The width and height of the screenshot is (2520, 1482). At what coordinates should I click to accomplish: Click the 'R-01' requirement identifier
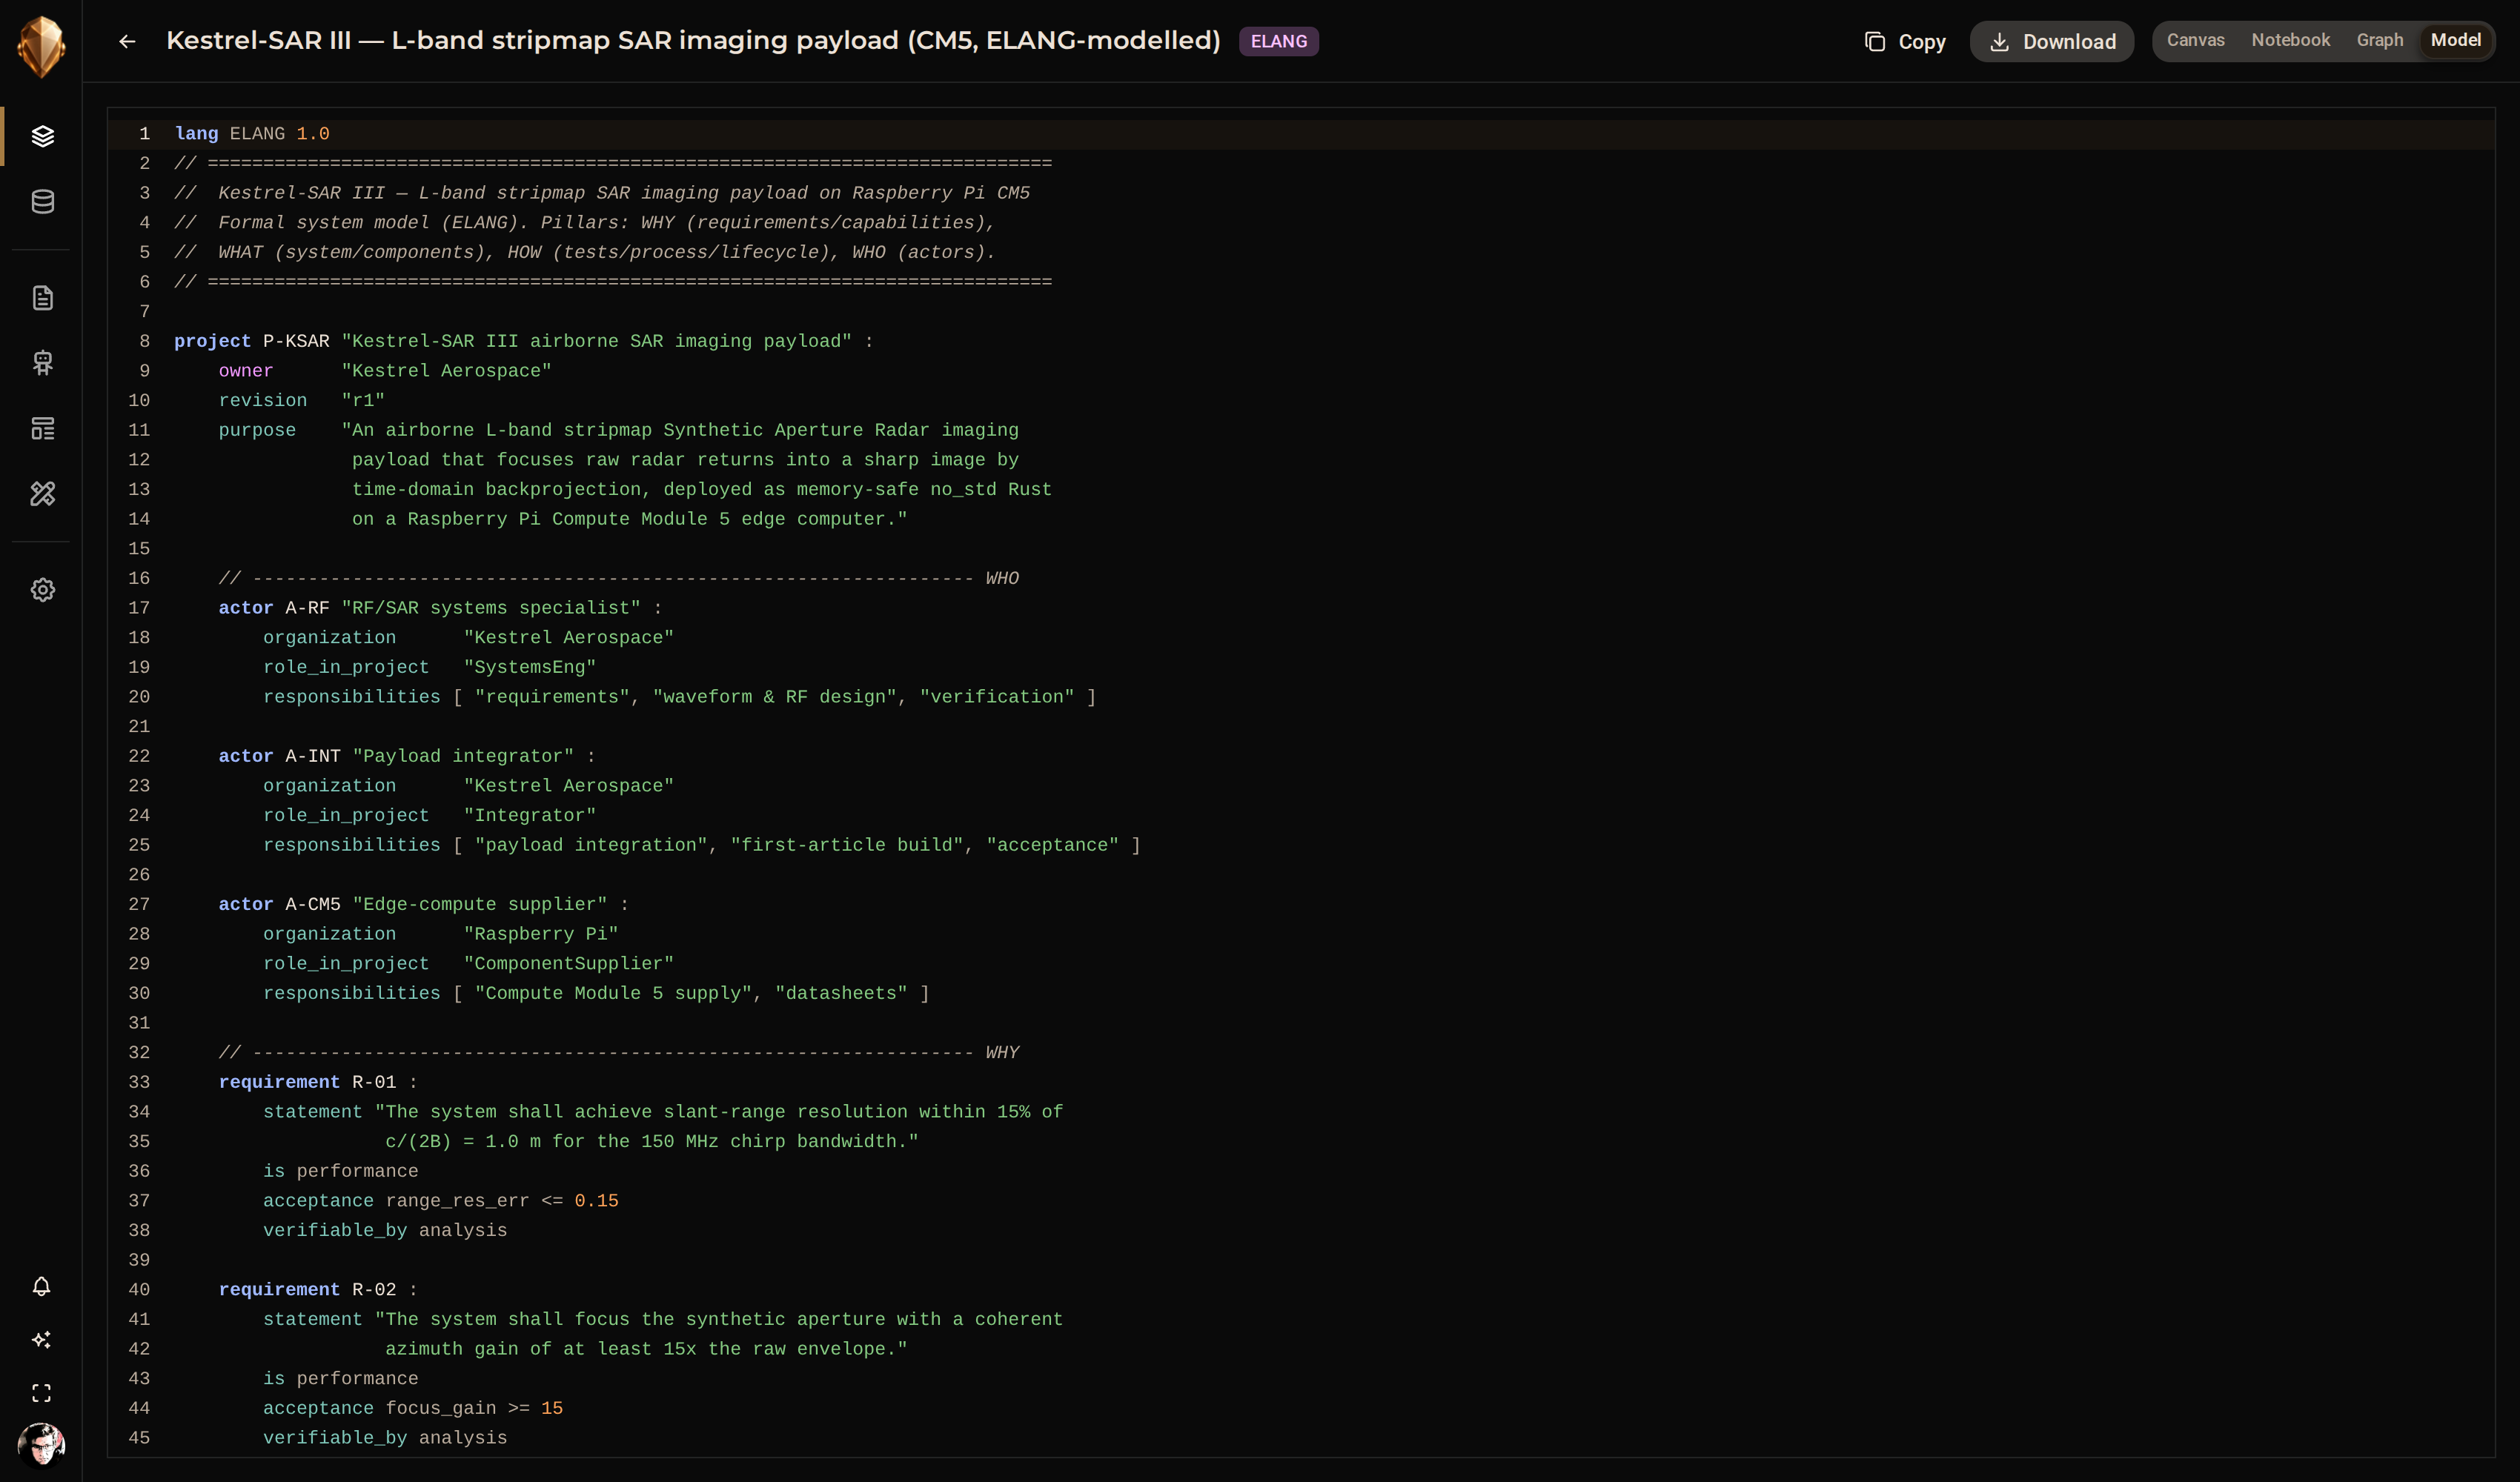coord(374,1082)
